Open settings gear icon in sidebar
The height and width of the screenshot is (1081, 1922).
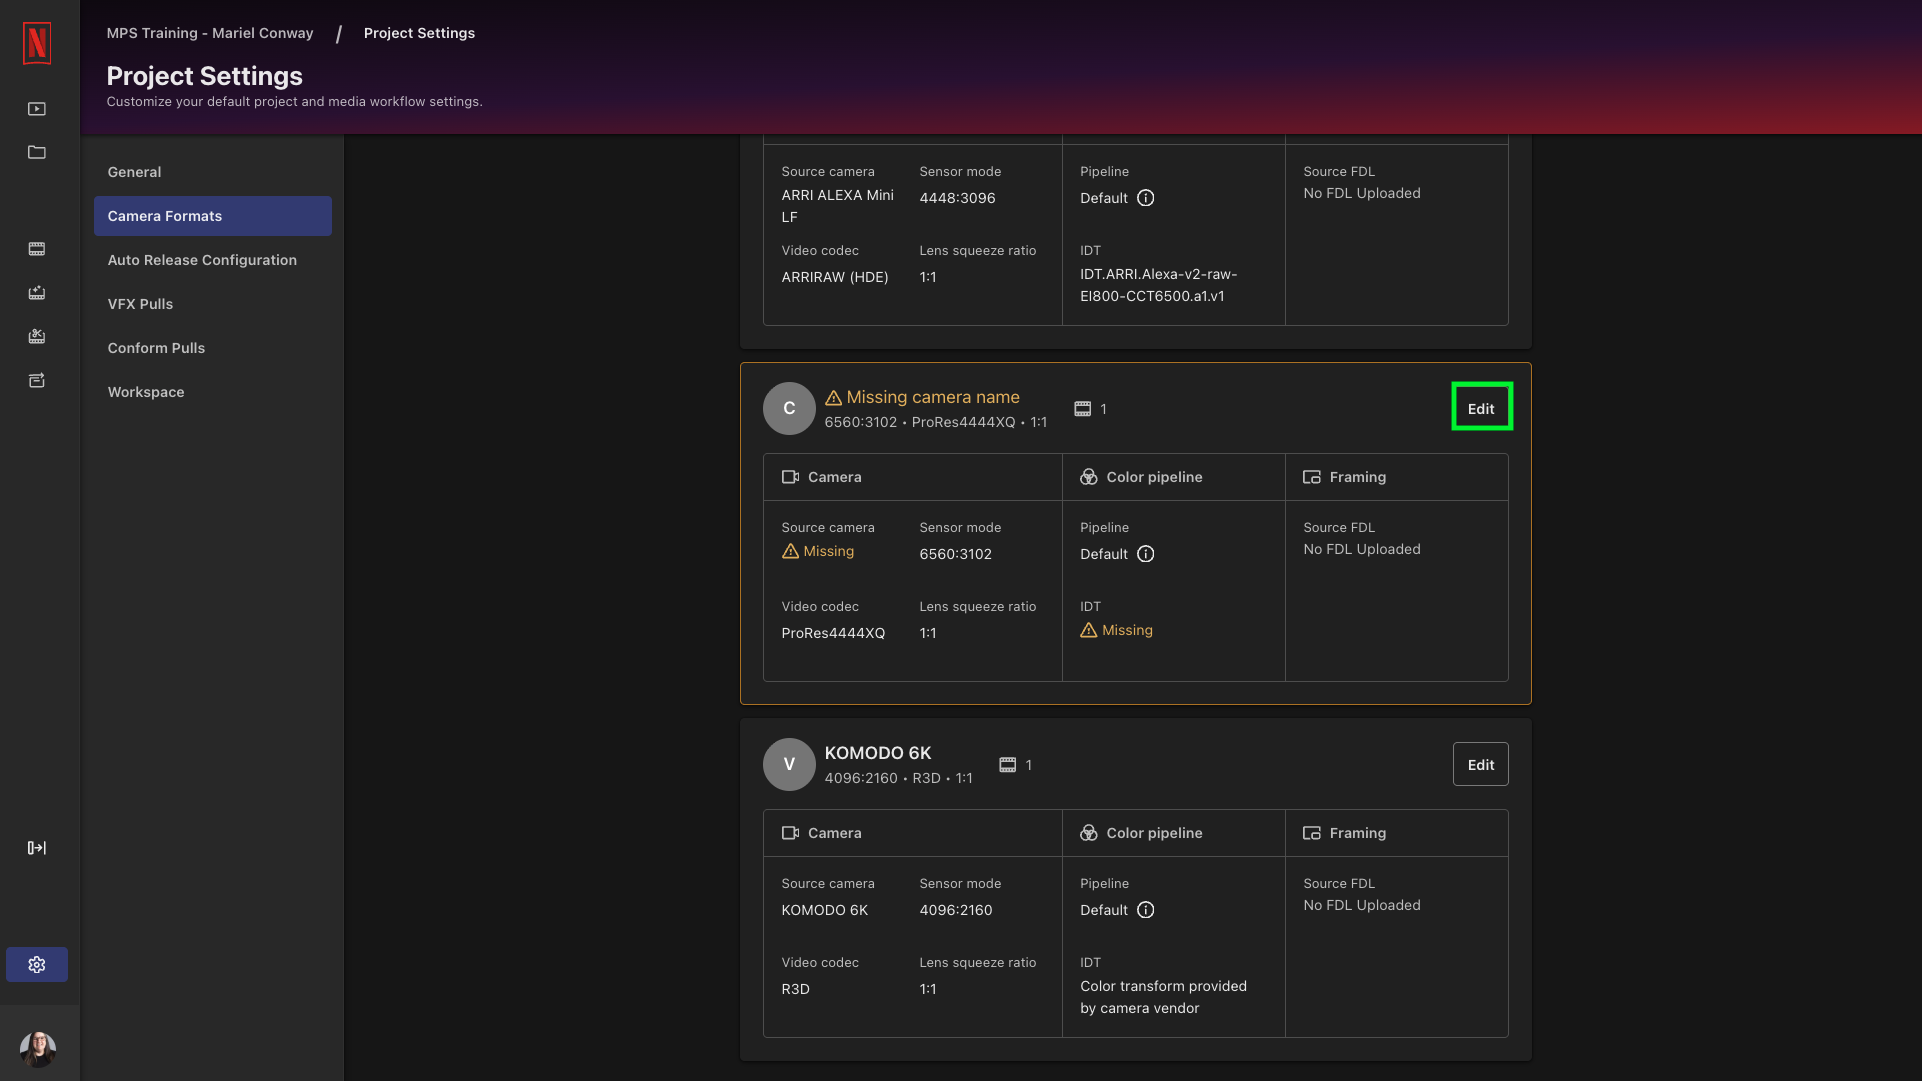(x=37, y=965)
